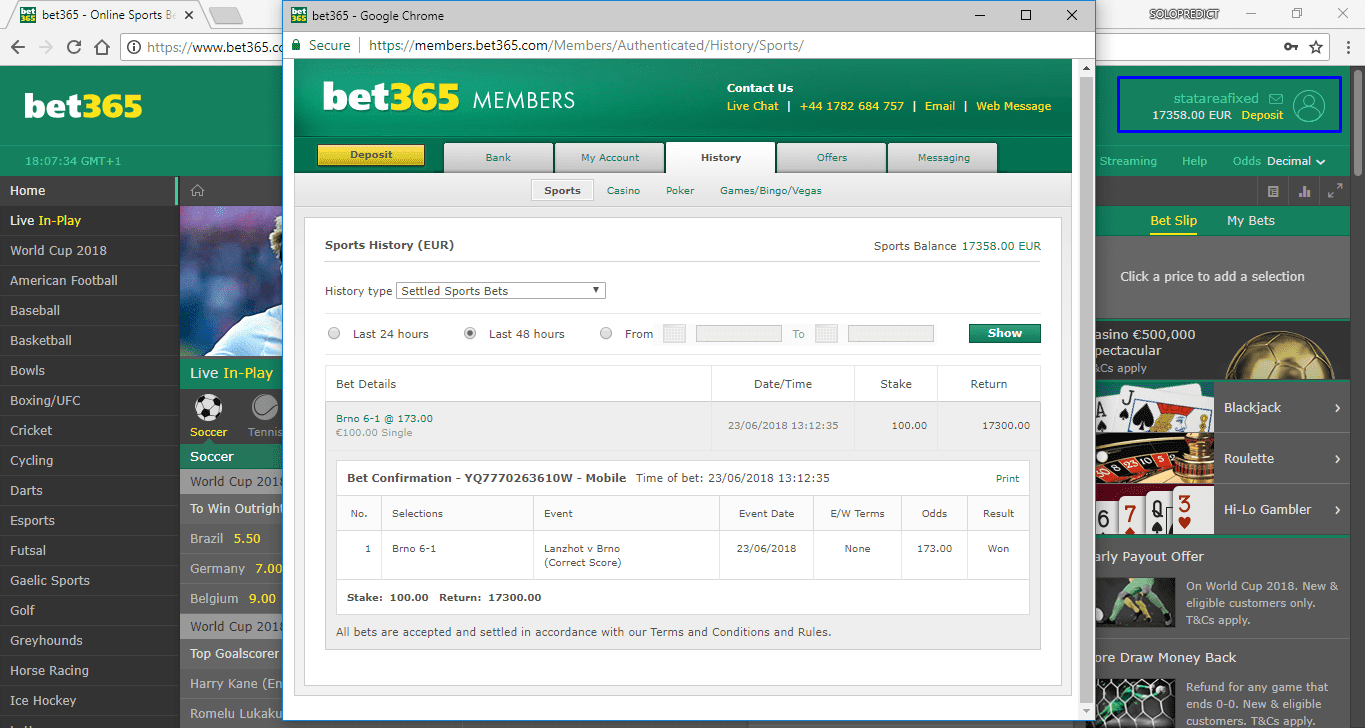
Task: Open From date calendar icon
Action: click(x=674, y=334)
